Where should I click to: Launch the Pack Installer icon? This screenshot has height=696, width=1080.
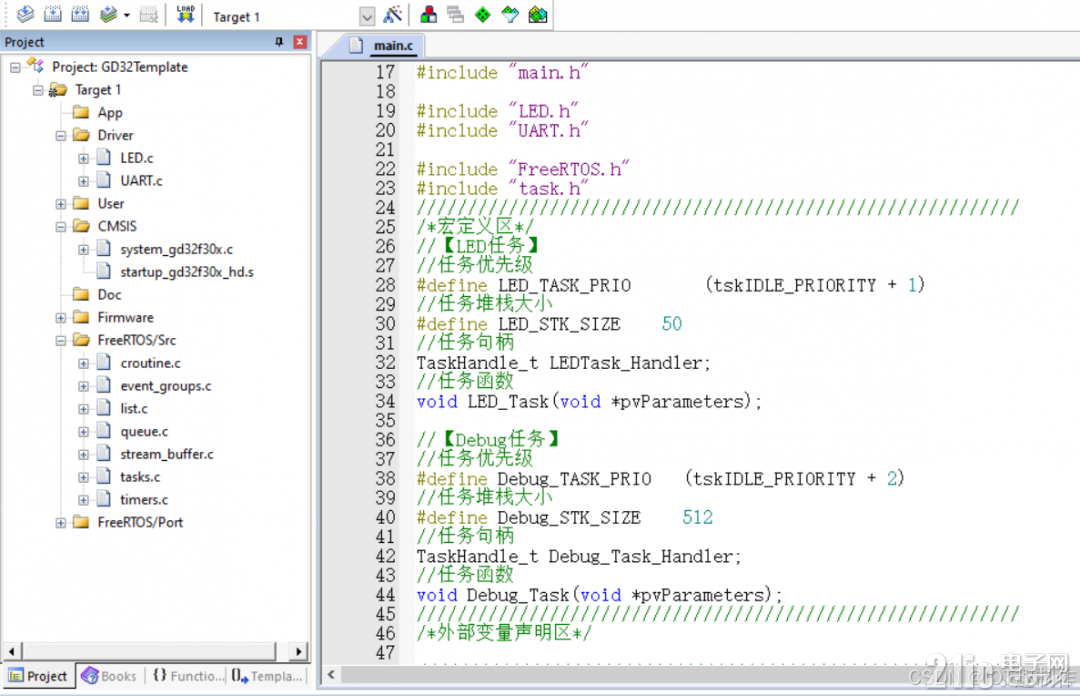[538, 14]
